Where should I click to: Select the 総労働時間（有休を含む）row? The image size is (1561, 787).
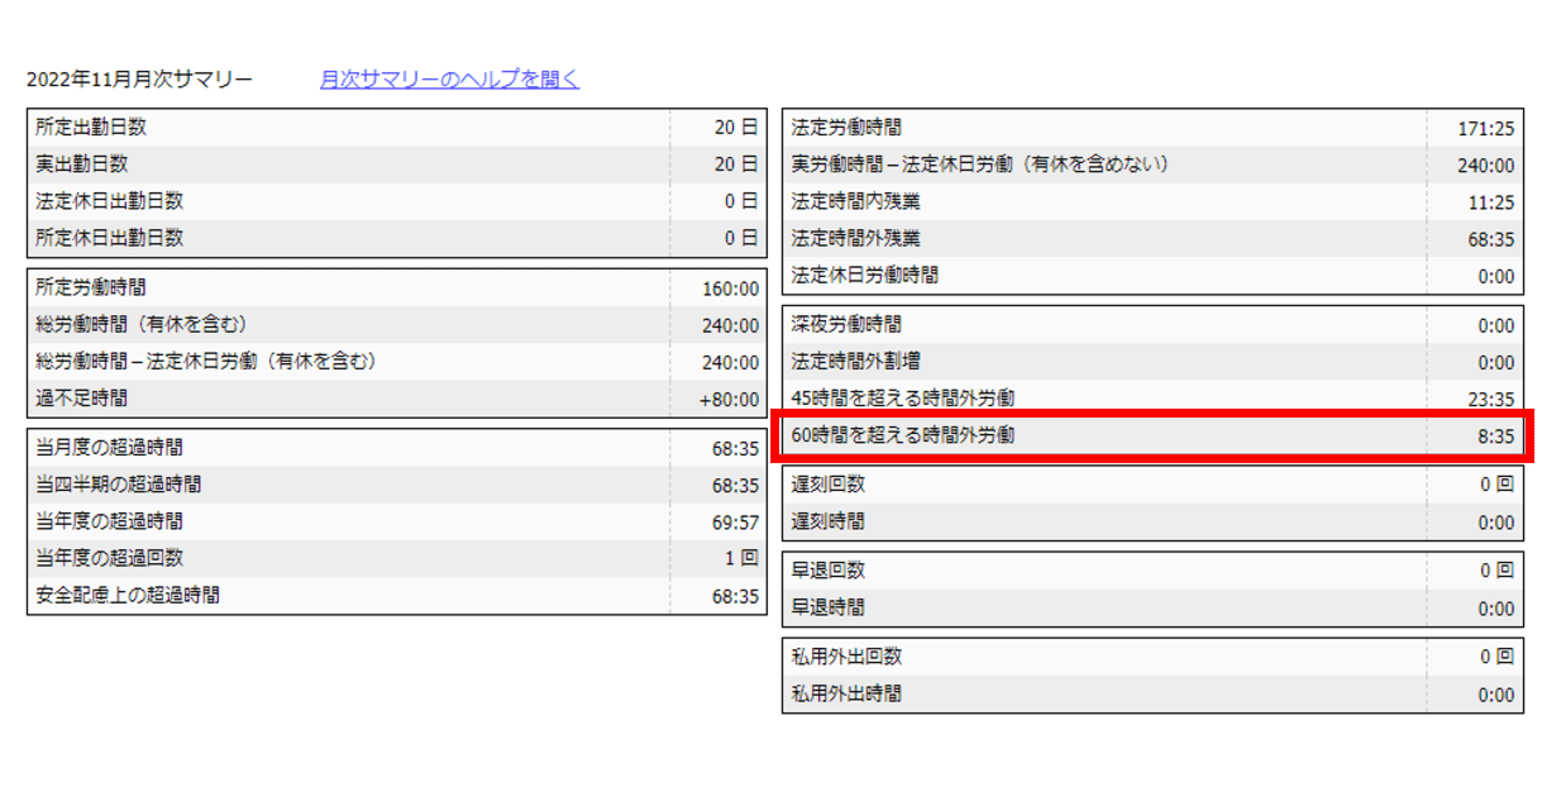(x=300, y=325)
